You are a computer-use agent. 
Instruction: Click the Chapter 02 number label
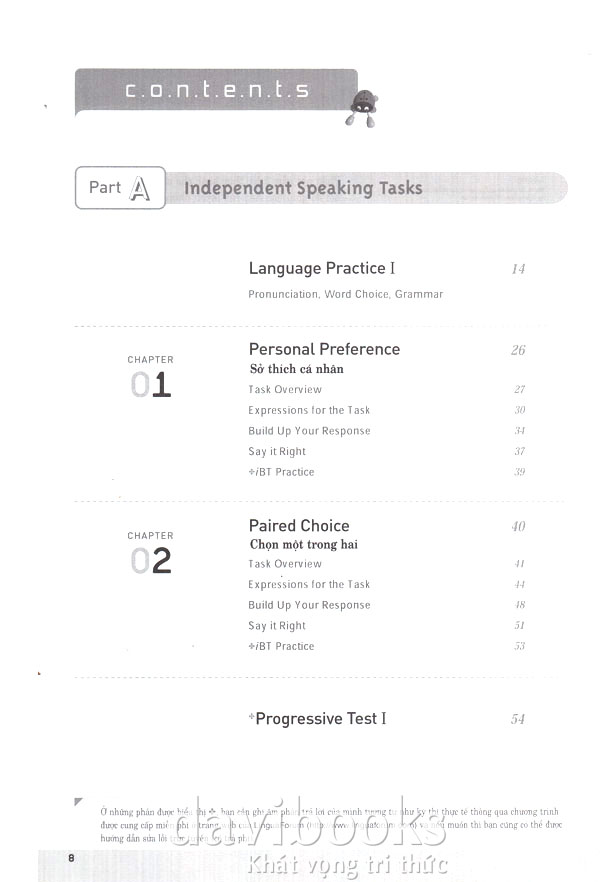(151, 561)
